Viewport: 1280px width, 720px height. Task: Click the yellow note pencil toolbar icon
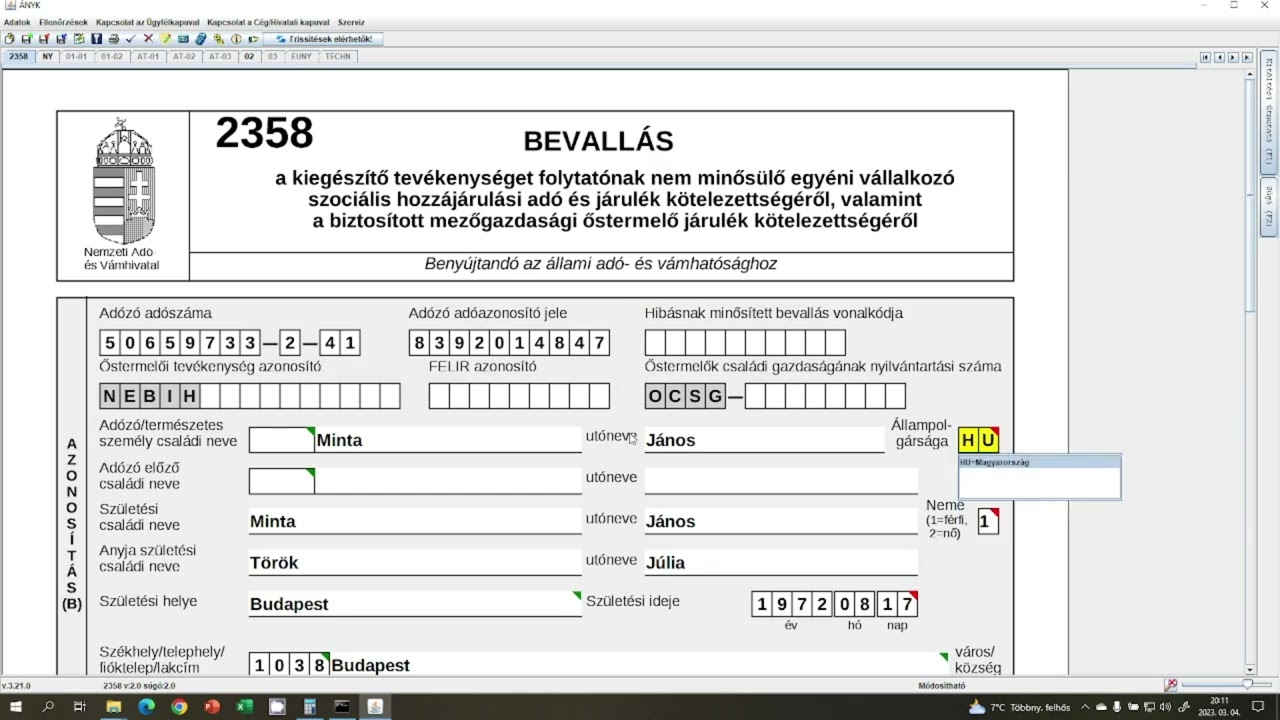point(166,39)
